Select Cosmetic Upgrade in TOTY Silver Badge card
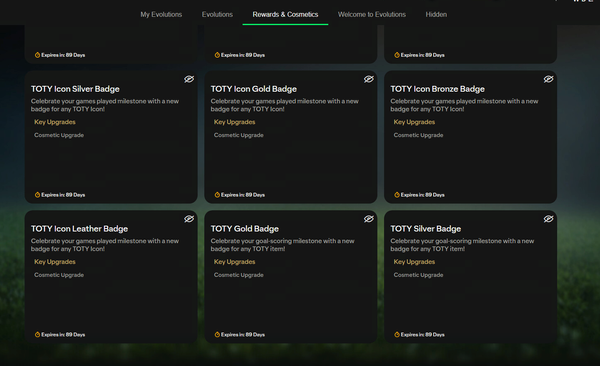600x366 pixels. [x=419, y=275]
